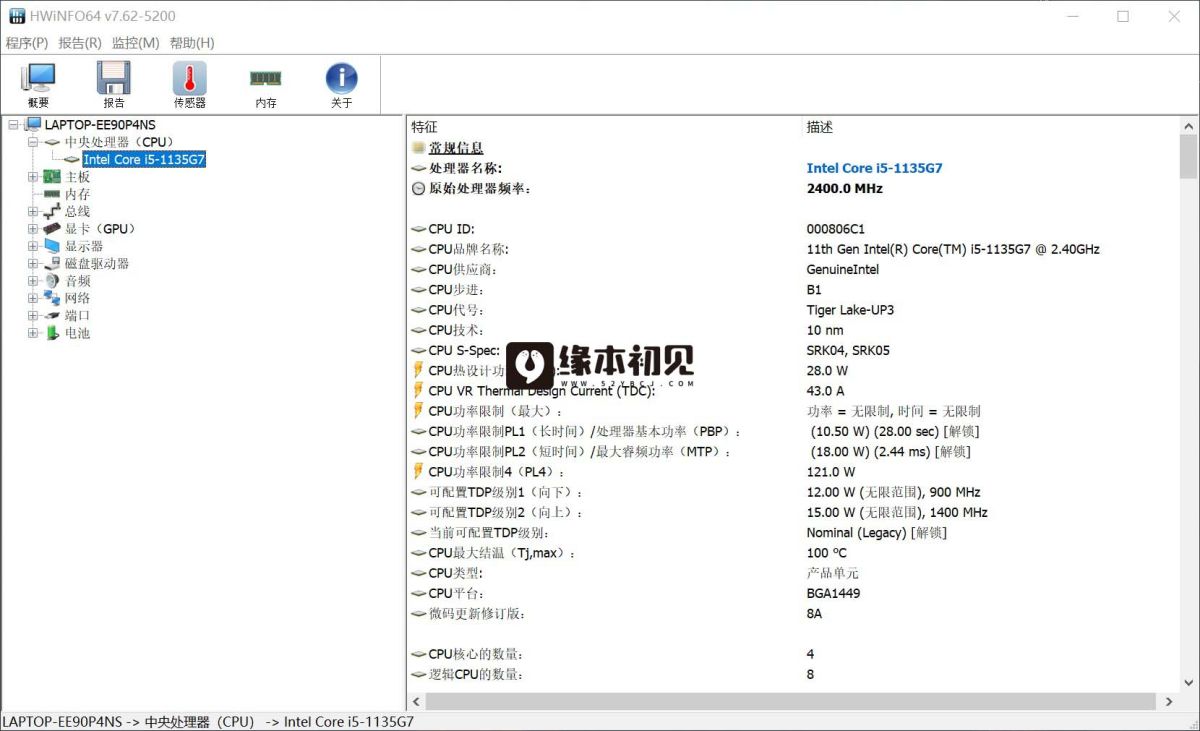Screen dimensions: 1200x731
Task: Click [解锁] link on the PL1 row
Action: [961, 431]
